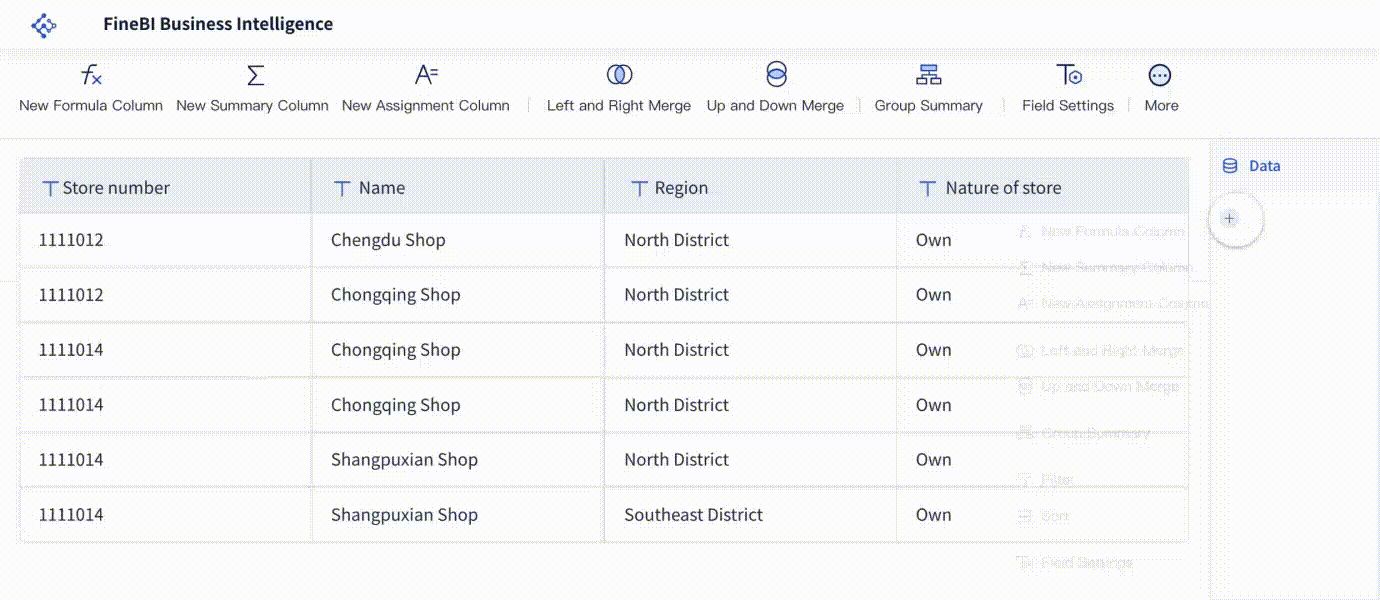Click the round plus add-step button
Screen dimensions: 1380x600
coord(1230,219)
